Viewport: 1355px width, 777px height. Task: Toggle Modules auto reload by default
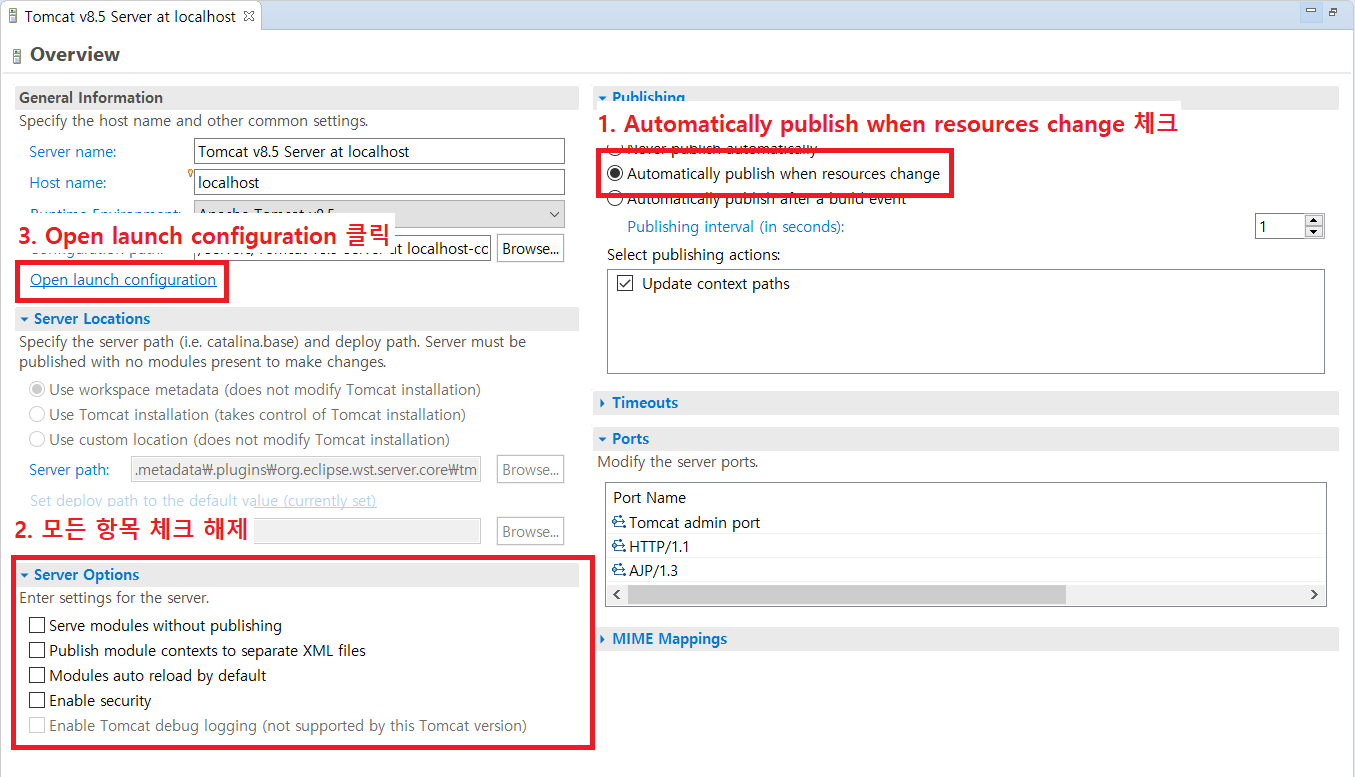click(x=37, y=675)
